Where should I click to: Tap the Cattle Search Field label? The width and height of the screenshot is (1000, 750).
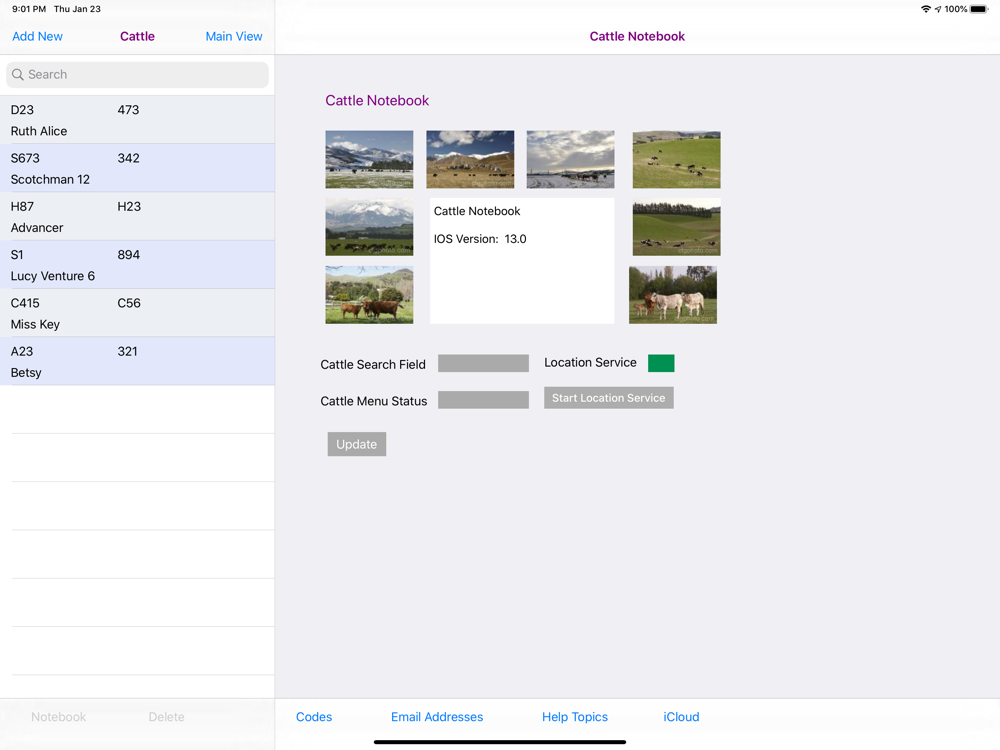(372, 364)
